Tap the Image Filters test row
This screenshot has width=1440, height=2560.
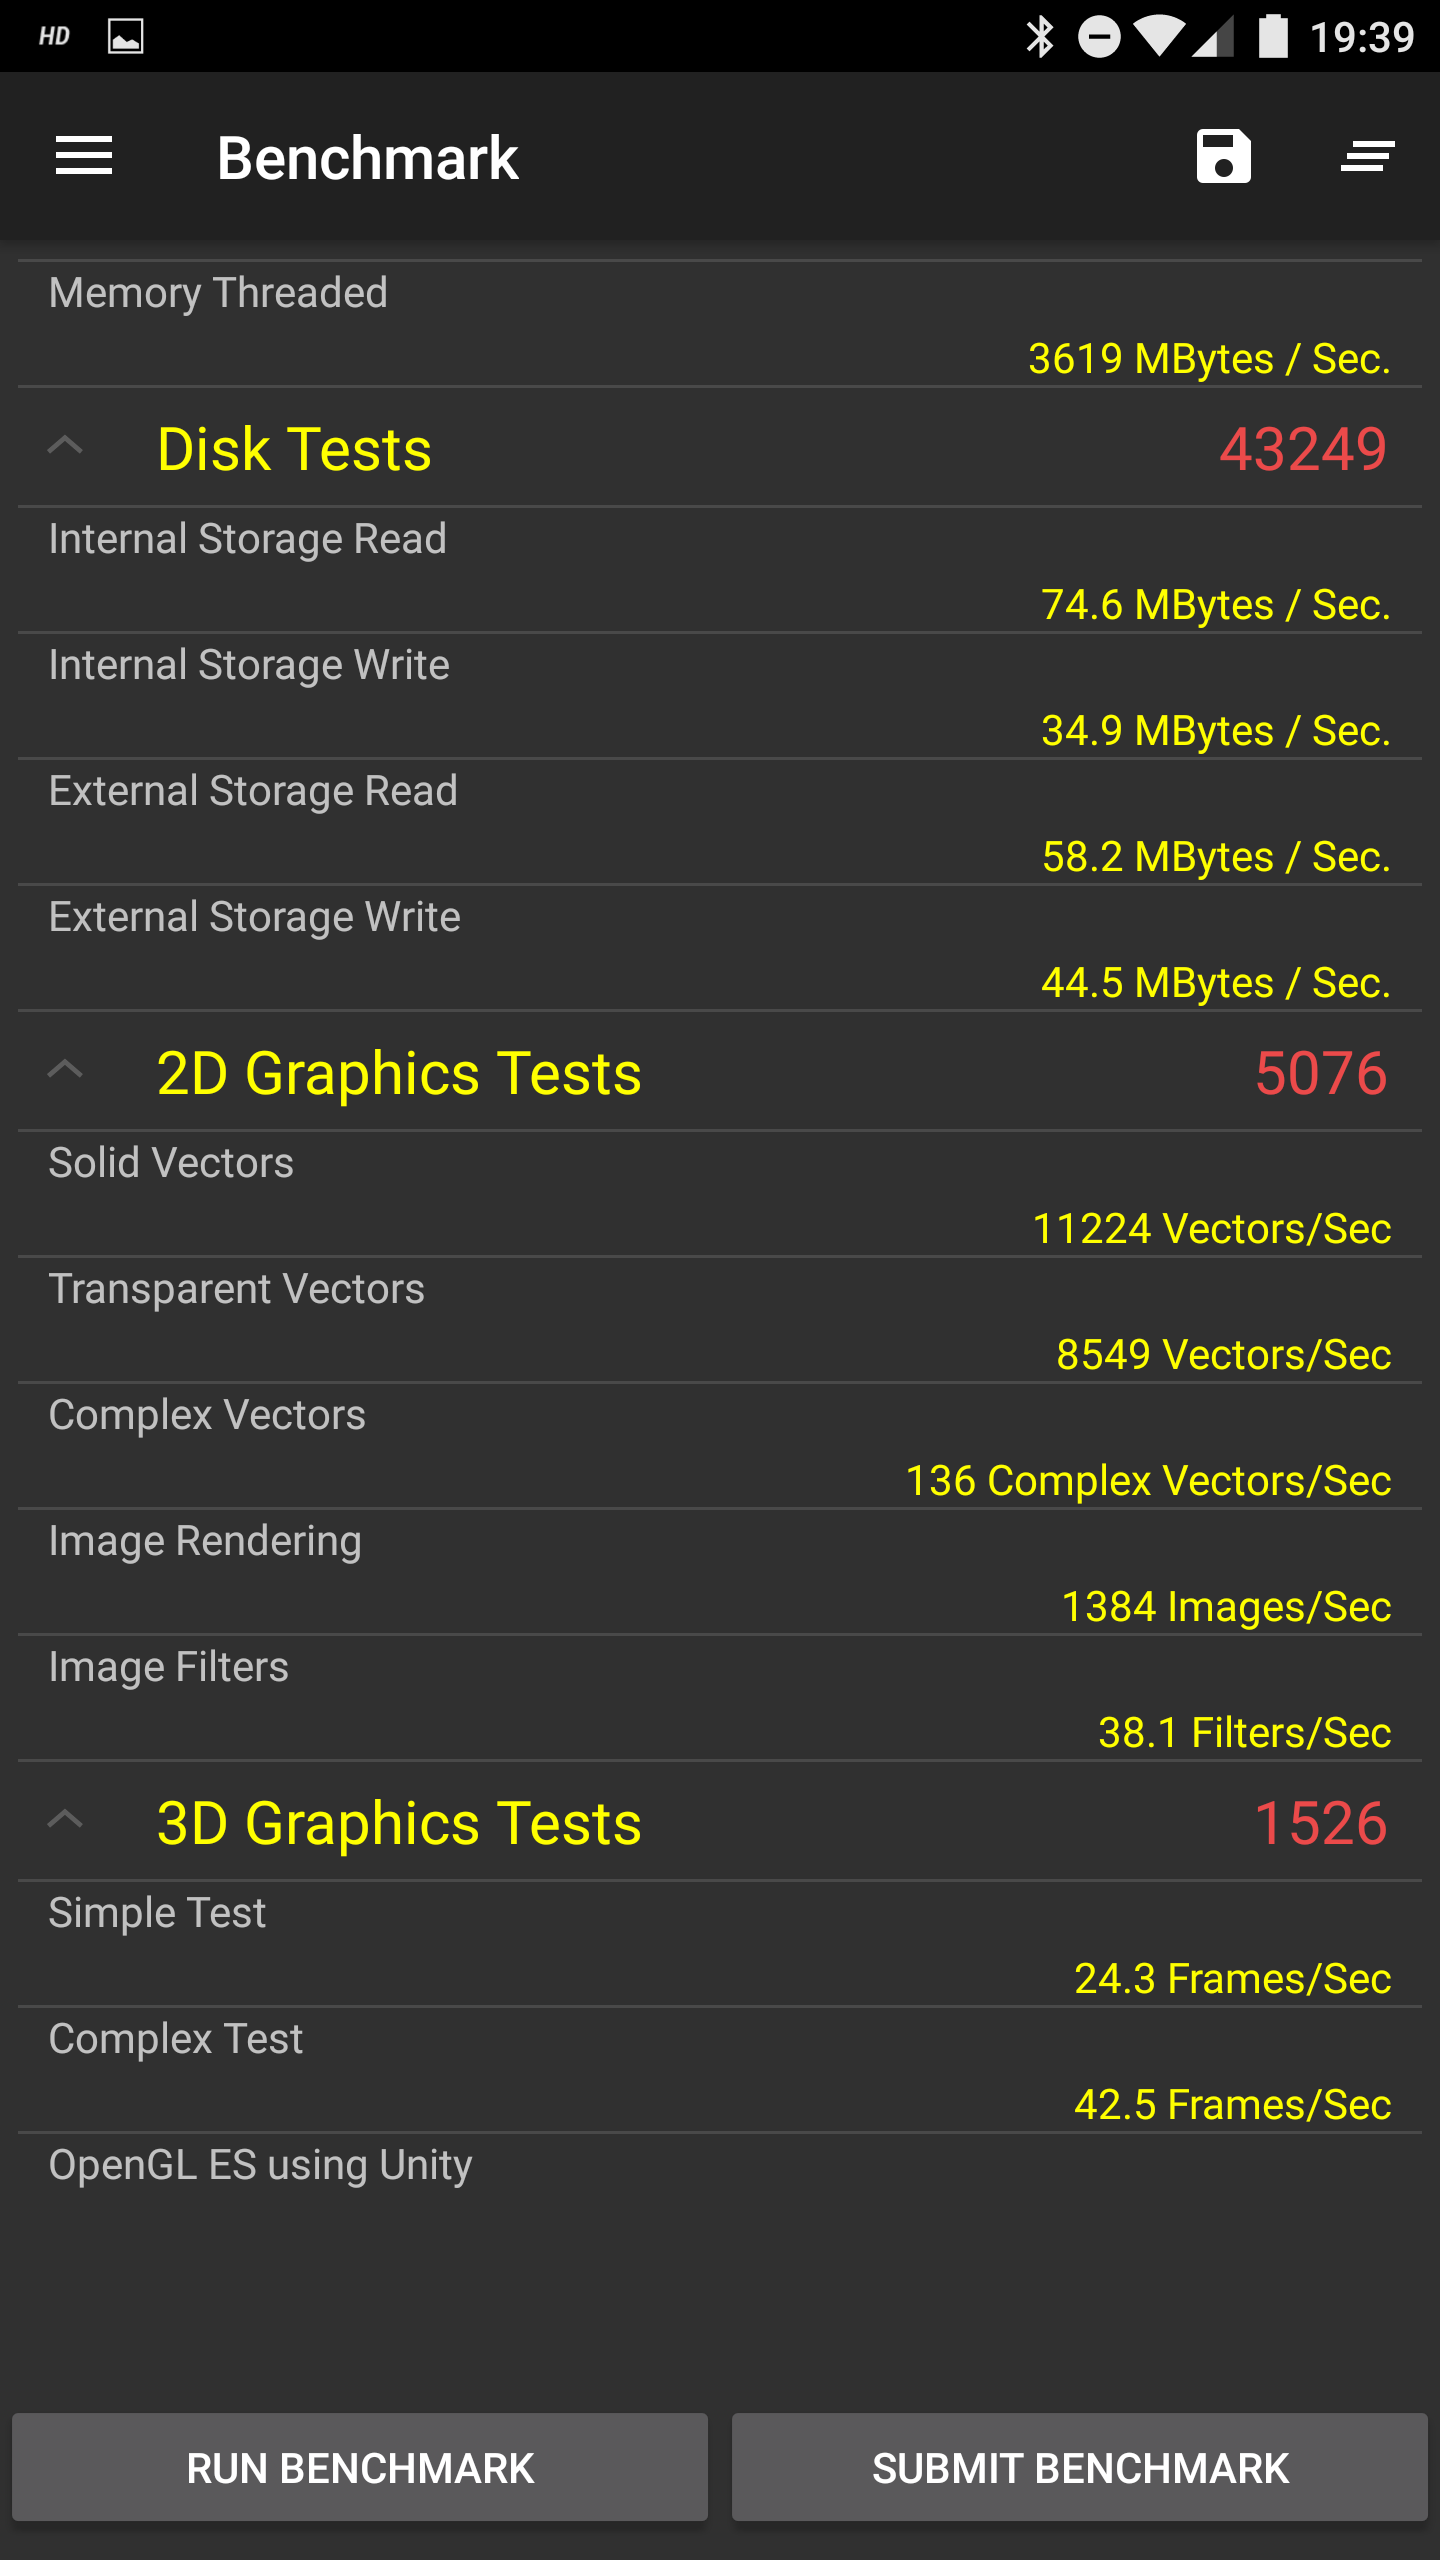pyautogui.click(x=720, y=1698)
